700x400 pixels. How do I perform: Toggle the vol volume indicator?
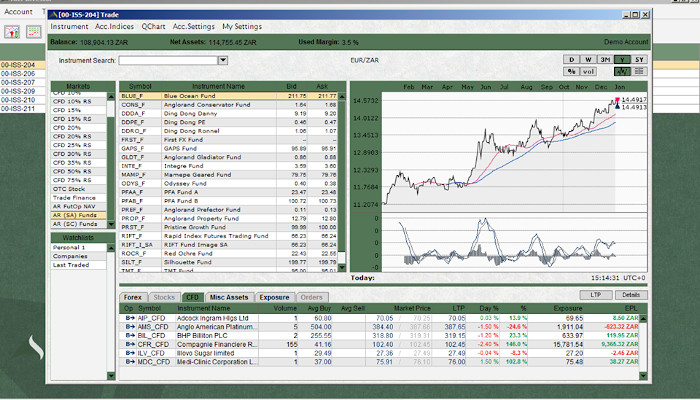pos(590,72)
